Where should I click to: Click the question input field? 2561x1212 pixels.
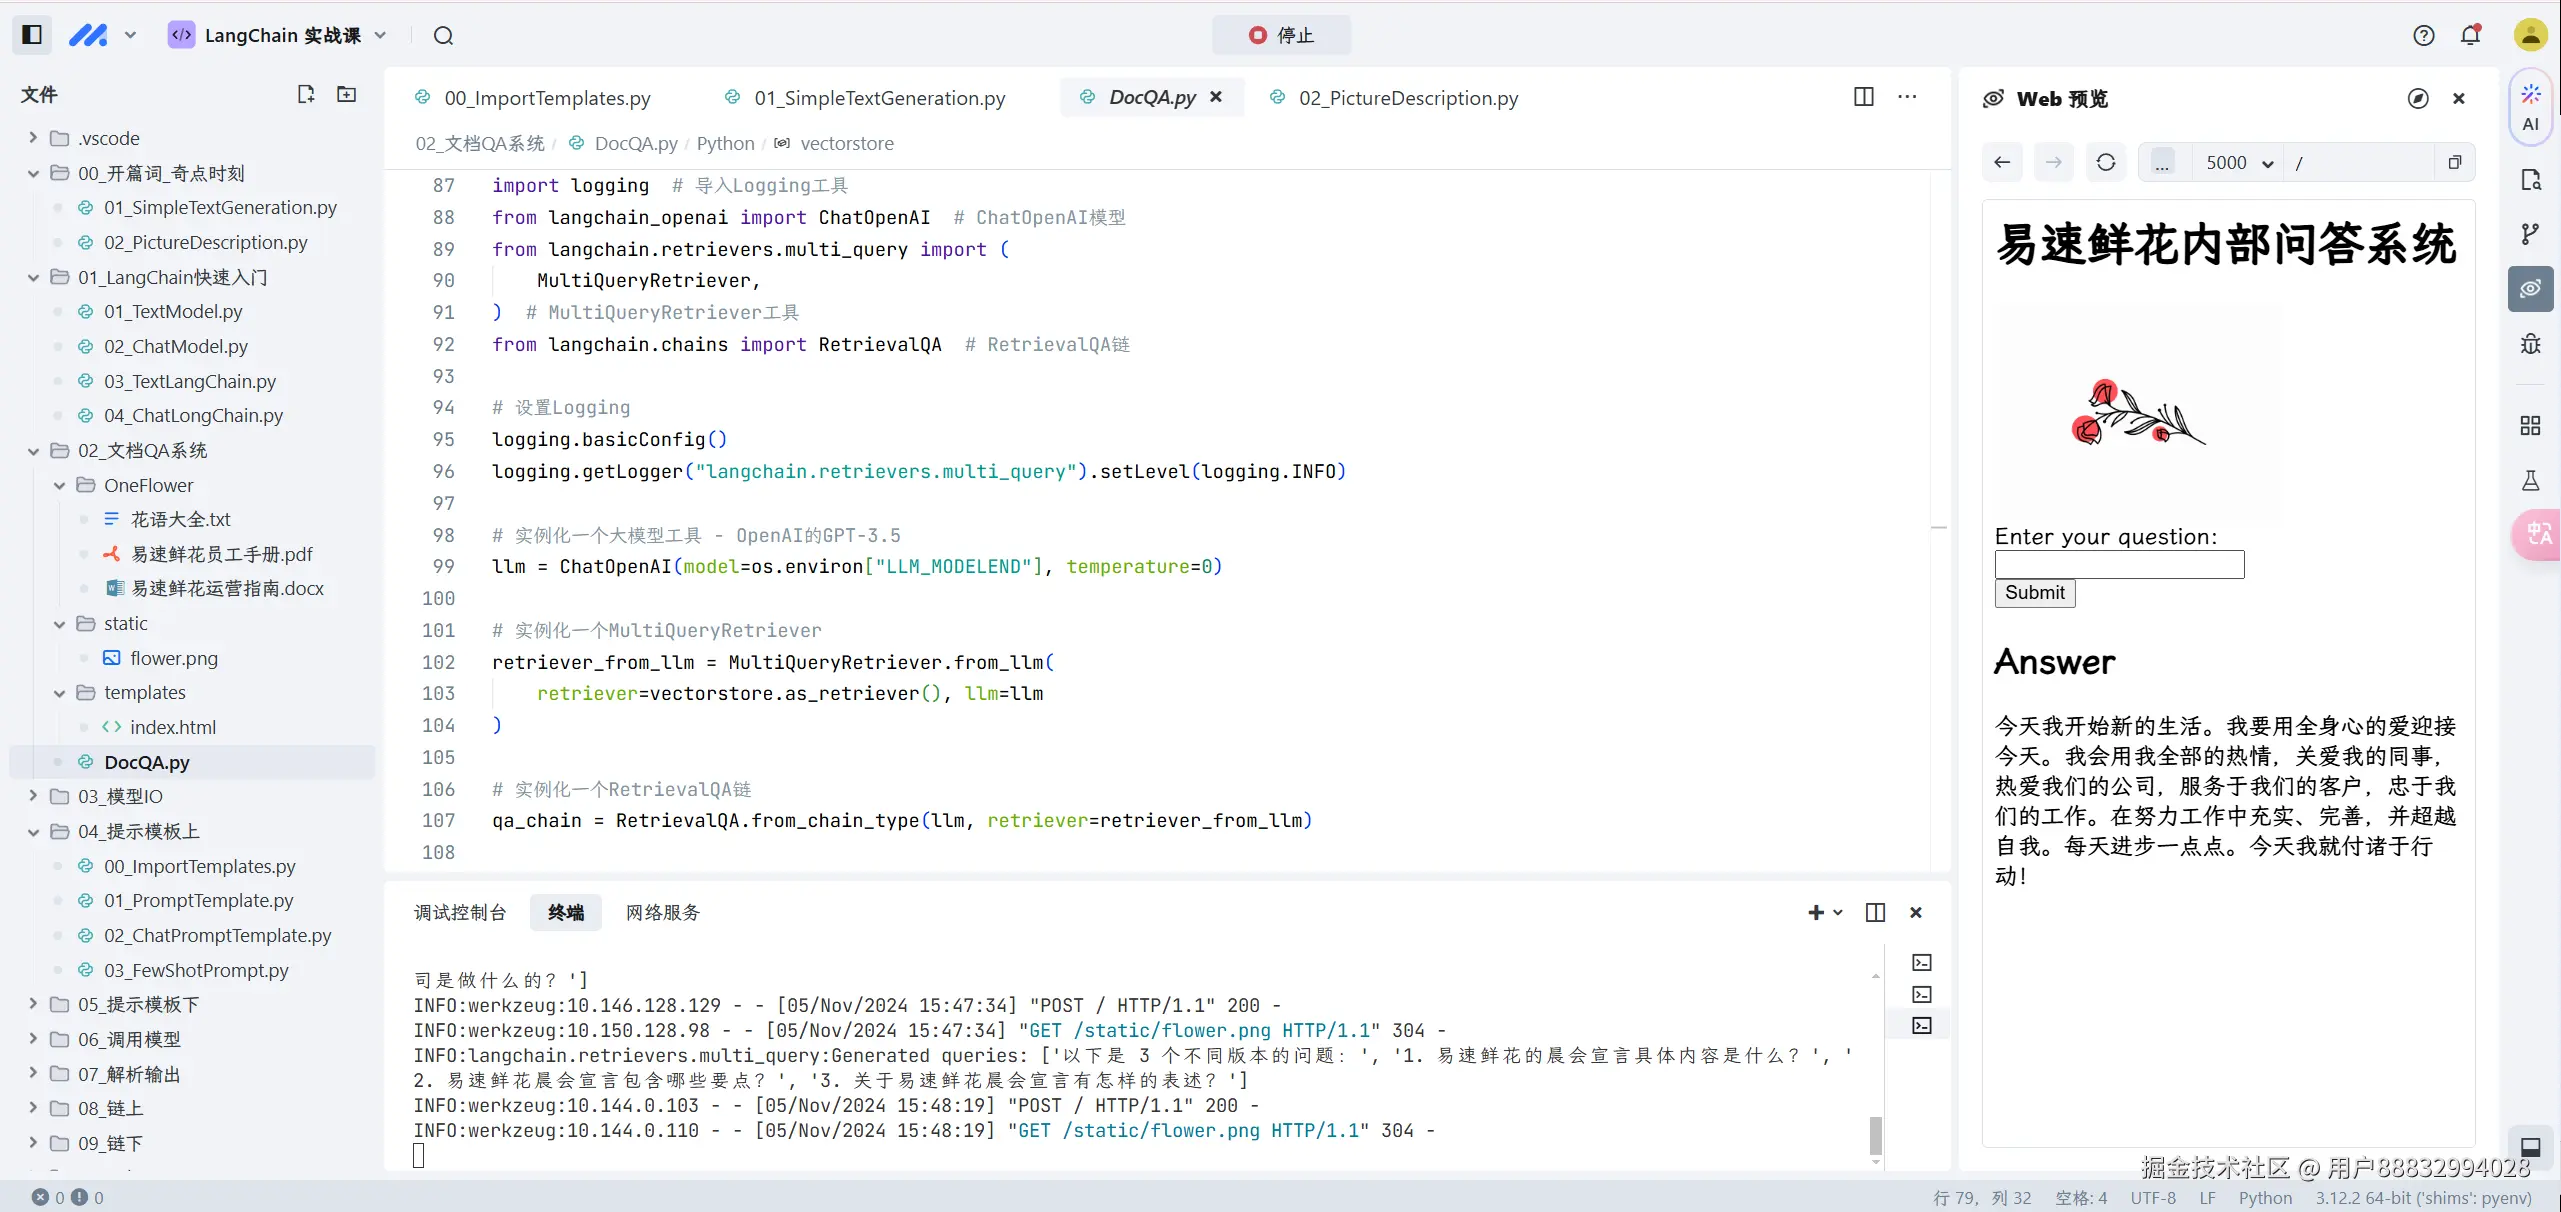(2118, 564)
